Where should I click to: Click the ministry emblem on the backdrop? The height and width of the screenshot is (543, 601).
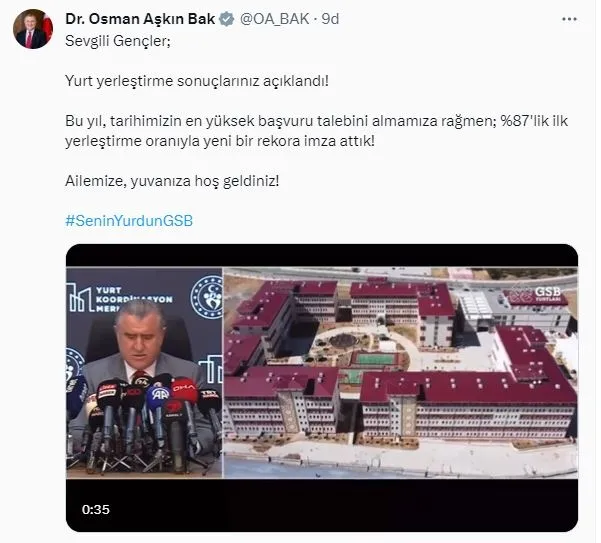[x=207, y=297]
